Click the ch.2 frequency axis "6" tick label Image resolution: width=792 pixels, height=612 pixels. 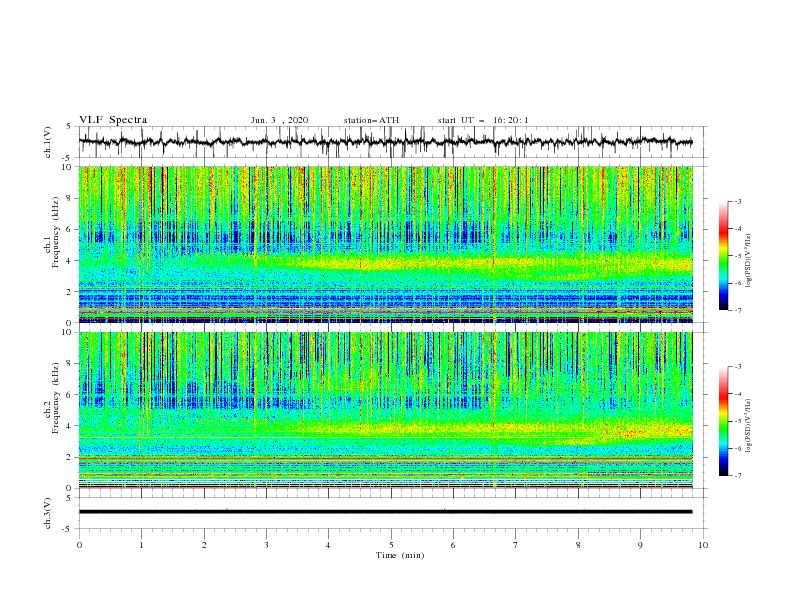[x=70, y=395]
